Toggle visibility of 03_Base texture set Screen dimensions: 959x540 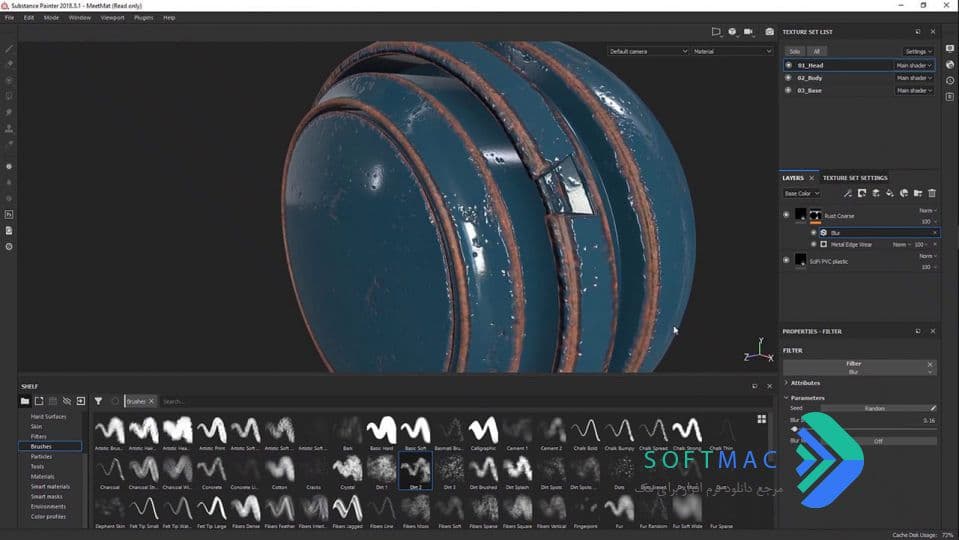[788, 90]
